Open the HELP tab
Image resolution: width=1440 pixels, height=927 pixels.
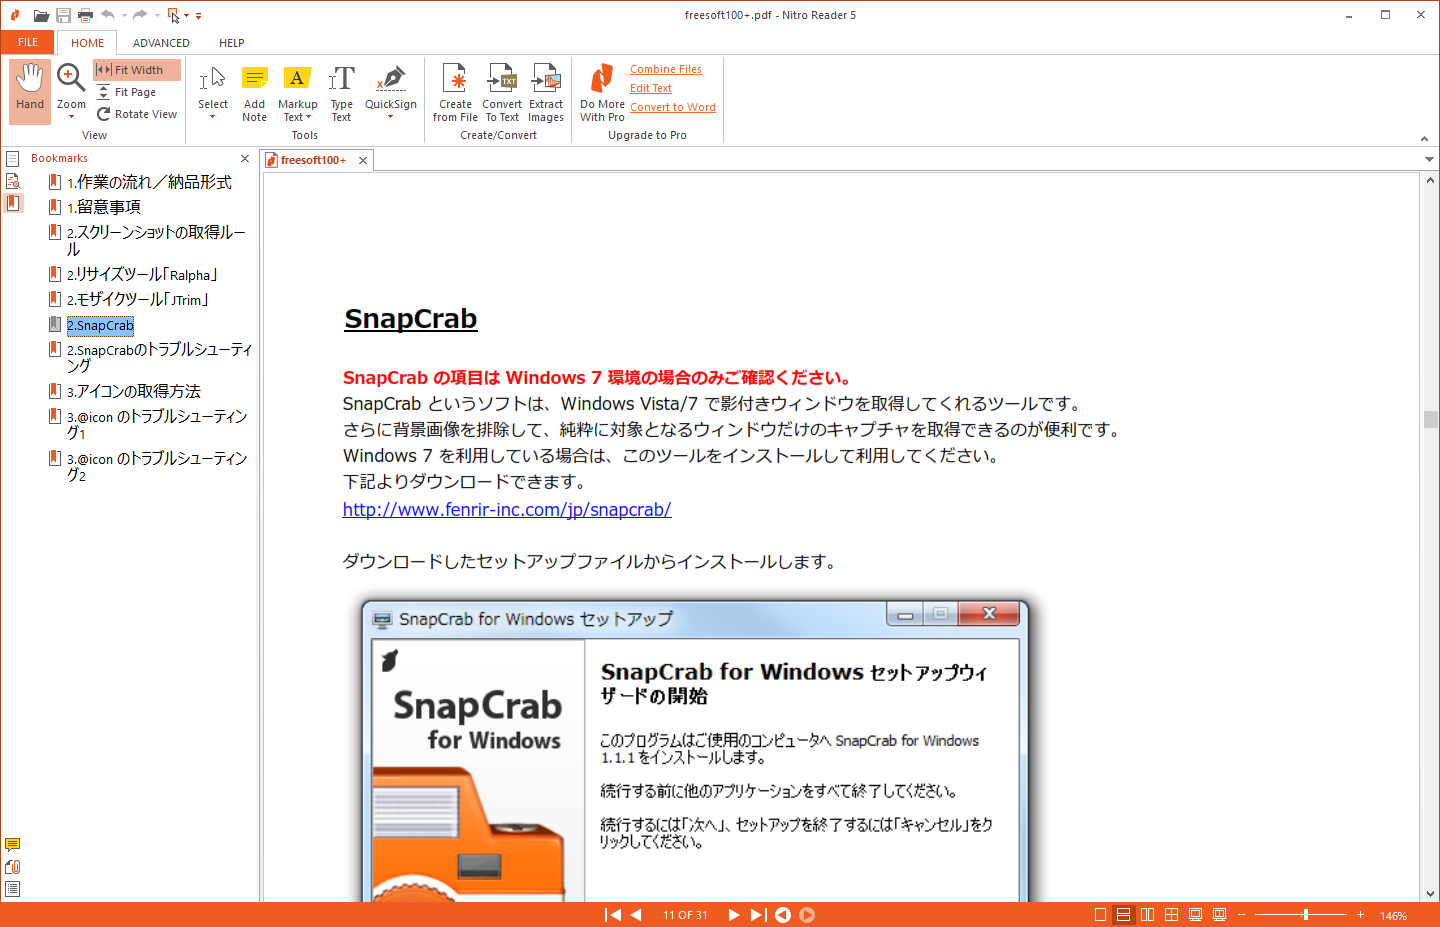click(x=232, y=43)
